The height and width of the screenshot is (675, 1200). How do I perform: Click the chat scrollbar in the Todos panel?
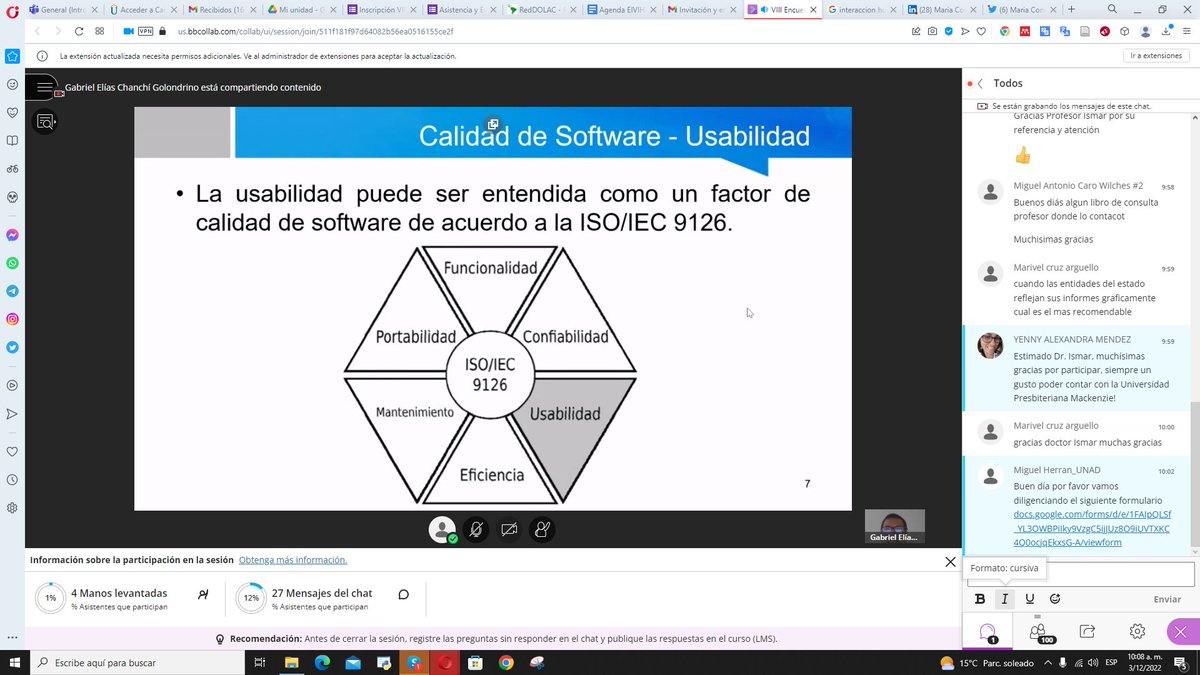pos(1195,475)
